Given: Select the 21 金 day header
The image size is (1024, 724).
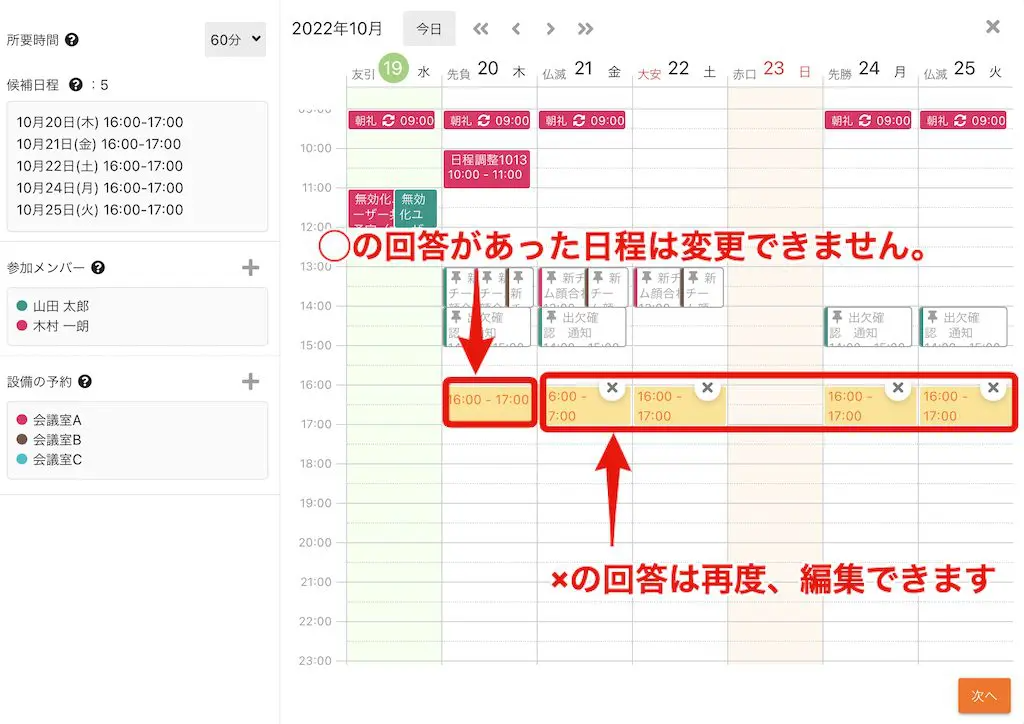Looking at the screenshot, I should tap(583, 70).
